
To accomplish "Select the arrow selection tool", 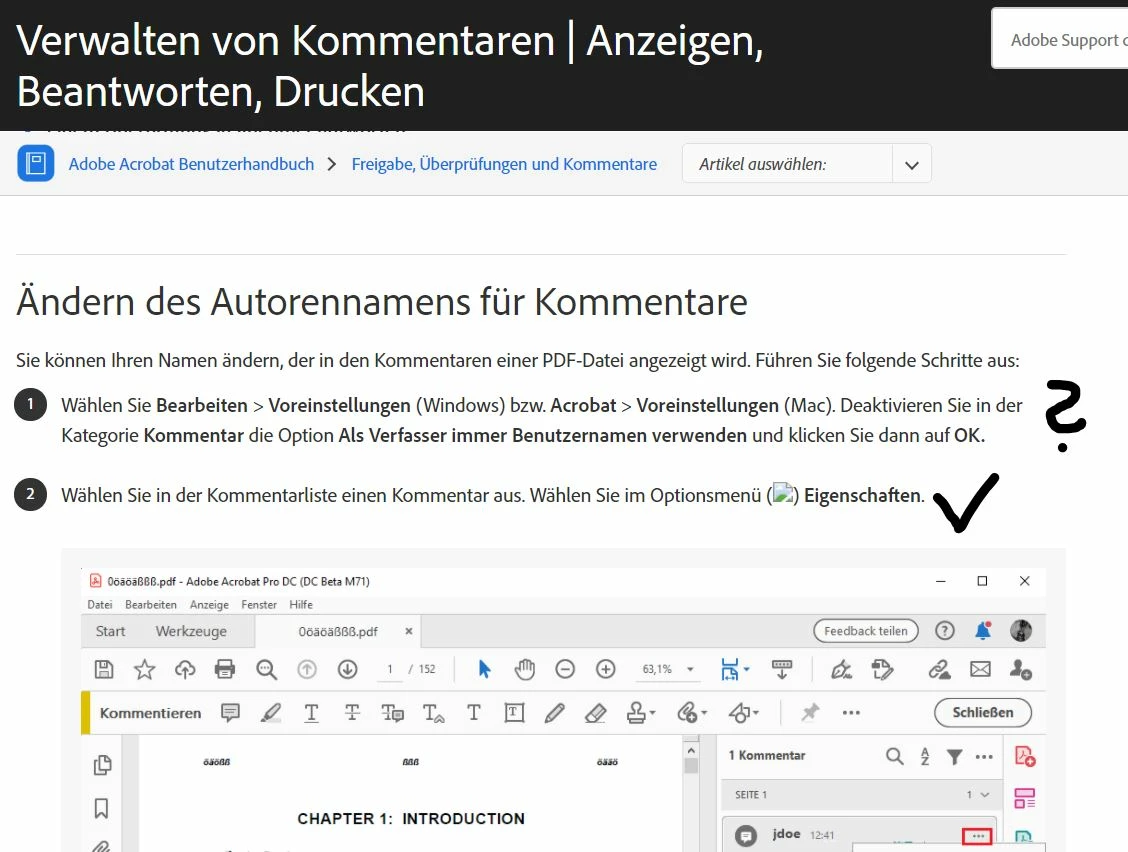I will click(x=484, y=669).
